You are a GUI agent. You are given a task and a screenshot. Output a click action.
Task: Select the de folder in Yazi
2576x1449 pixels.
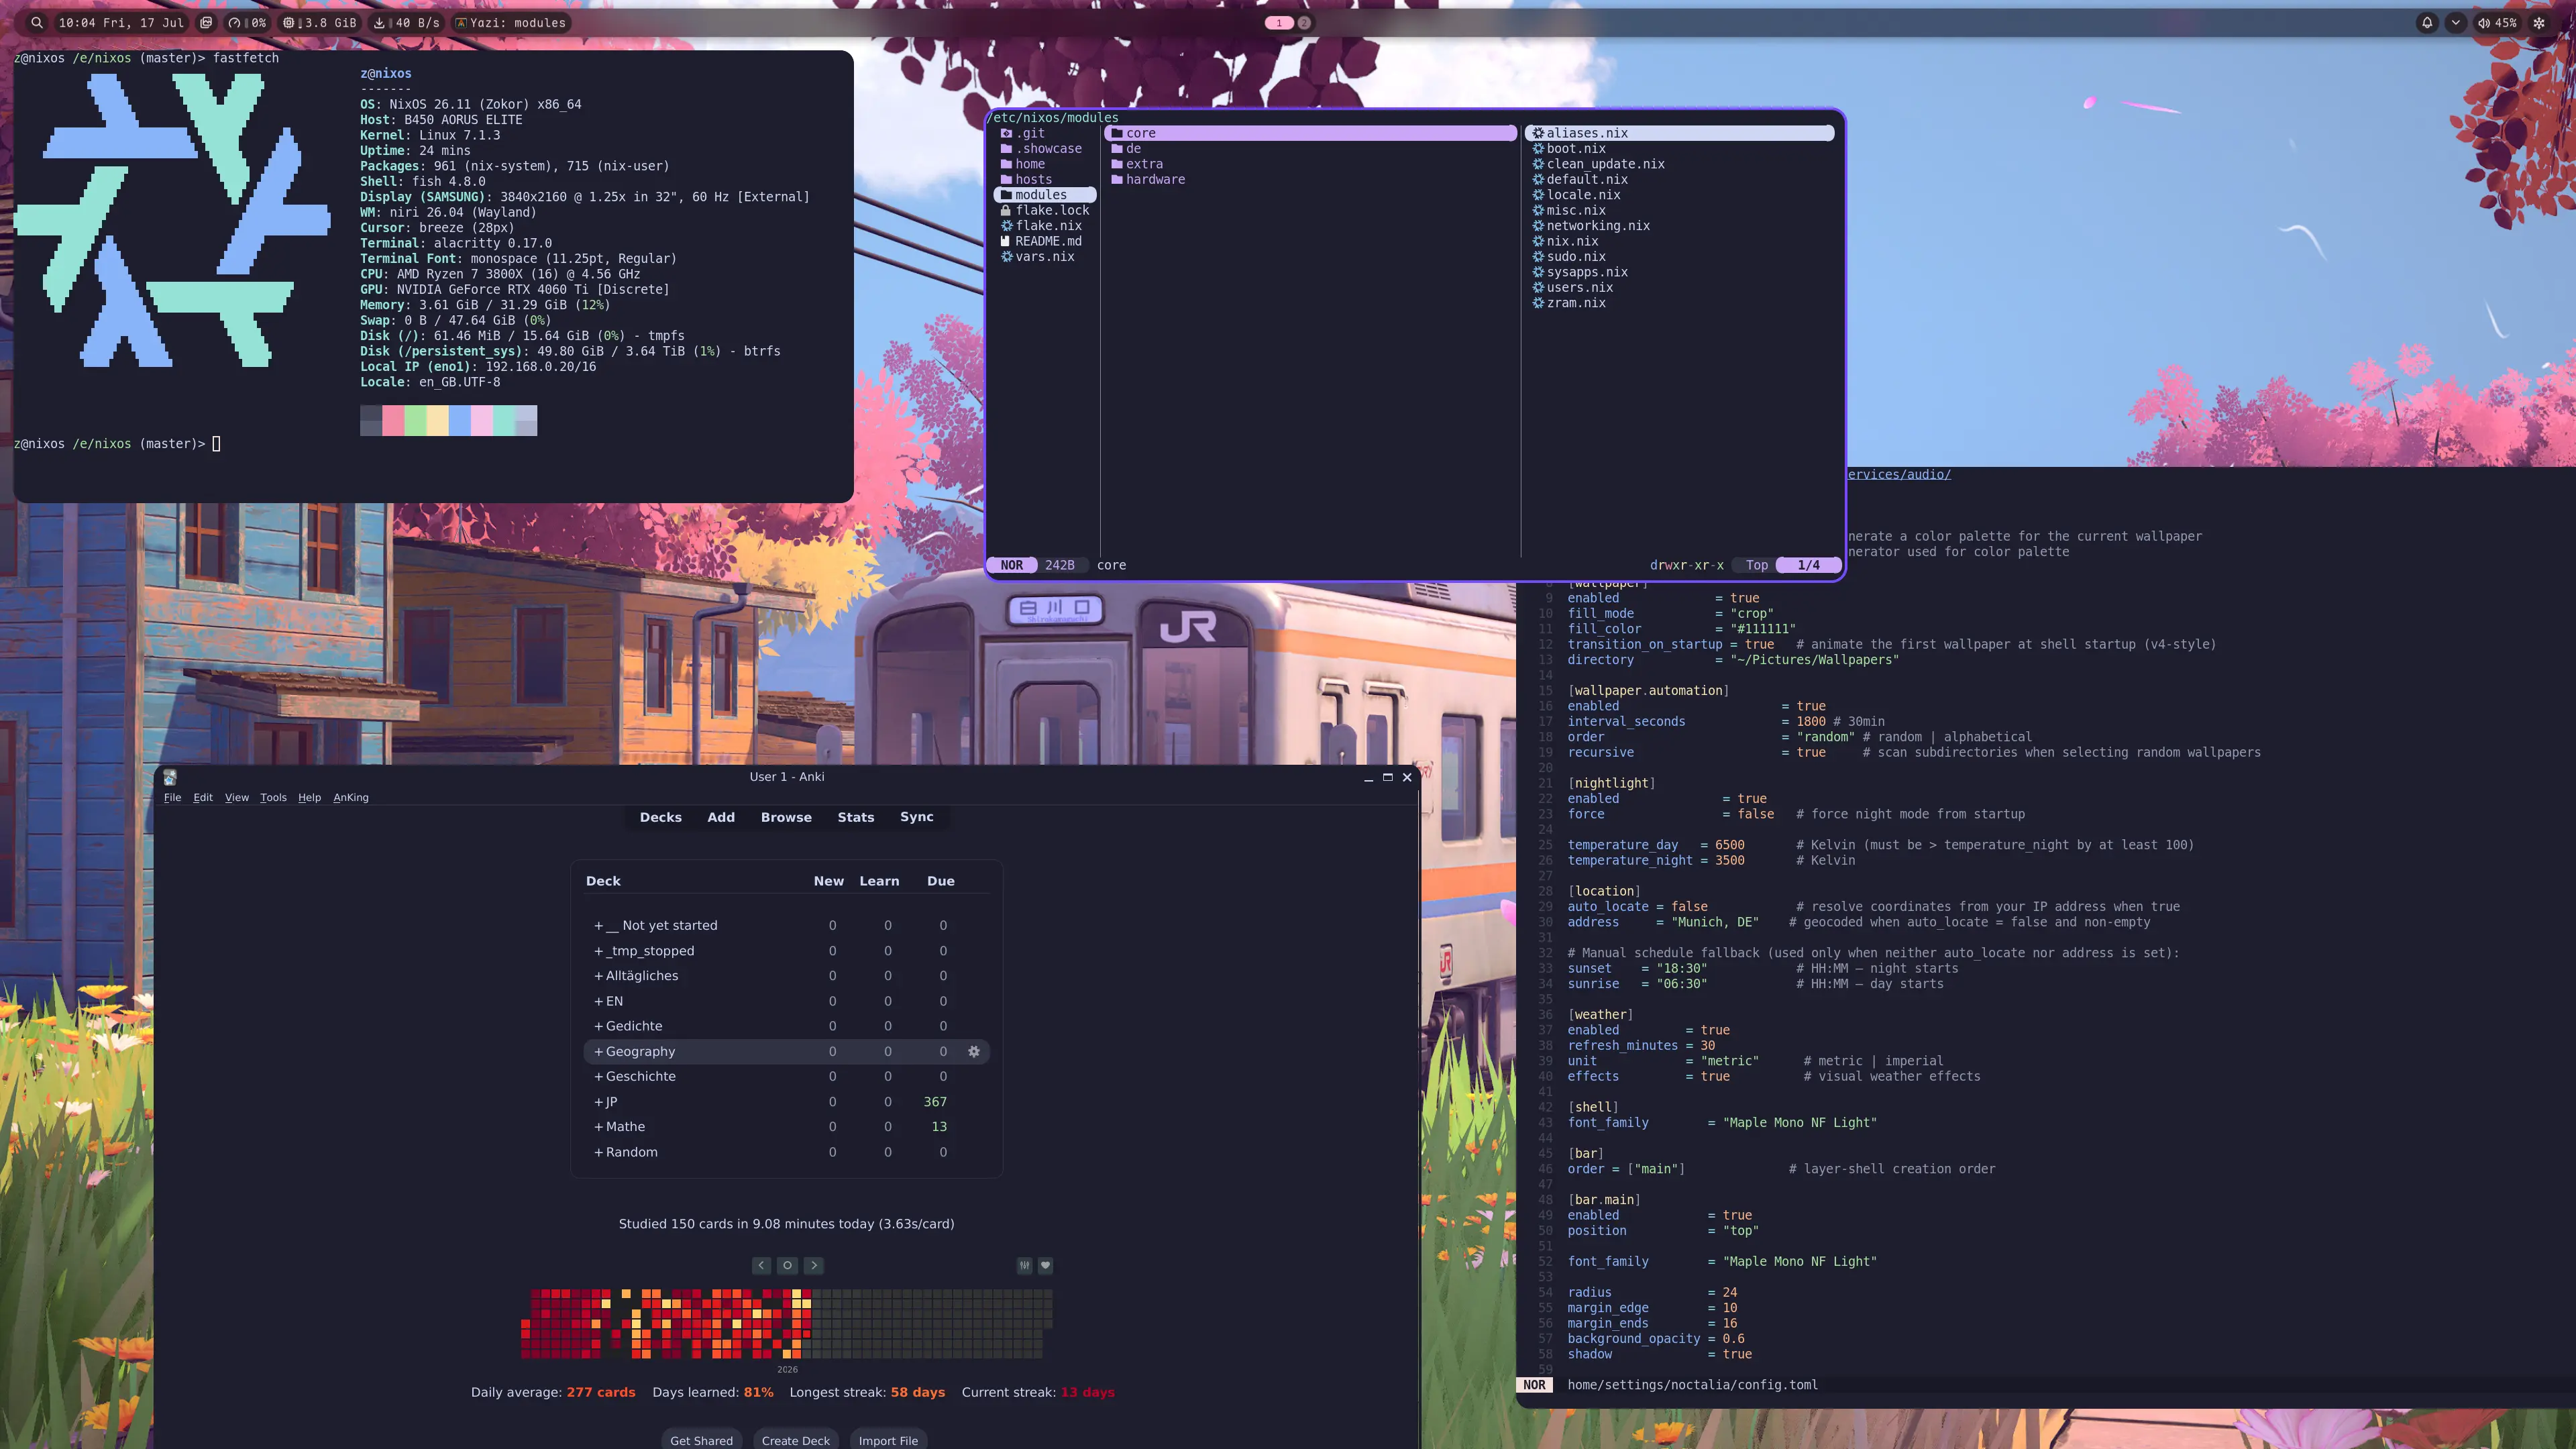(1133, 148)
